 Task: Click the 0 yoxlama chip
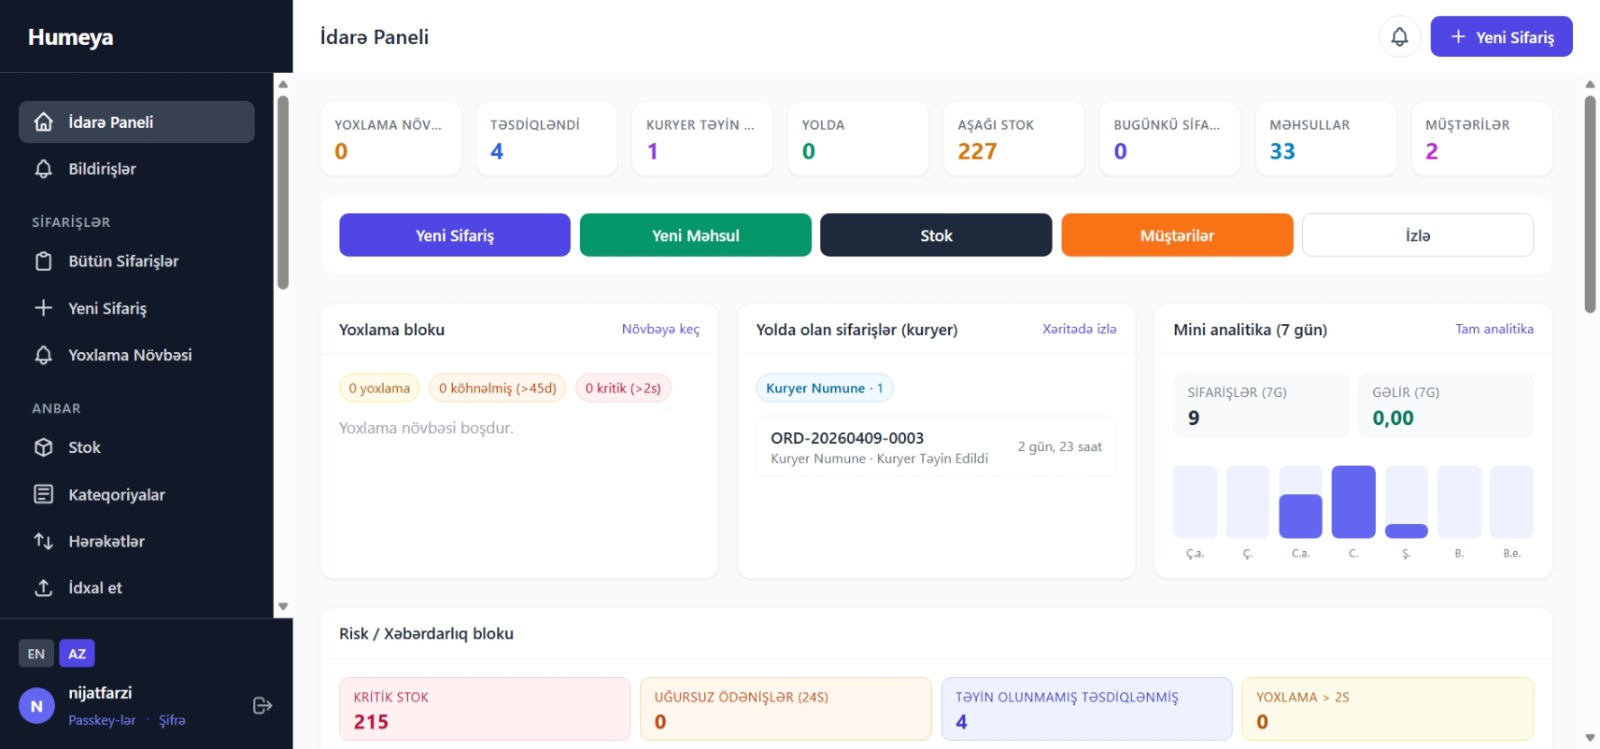[379, 388]
